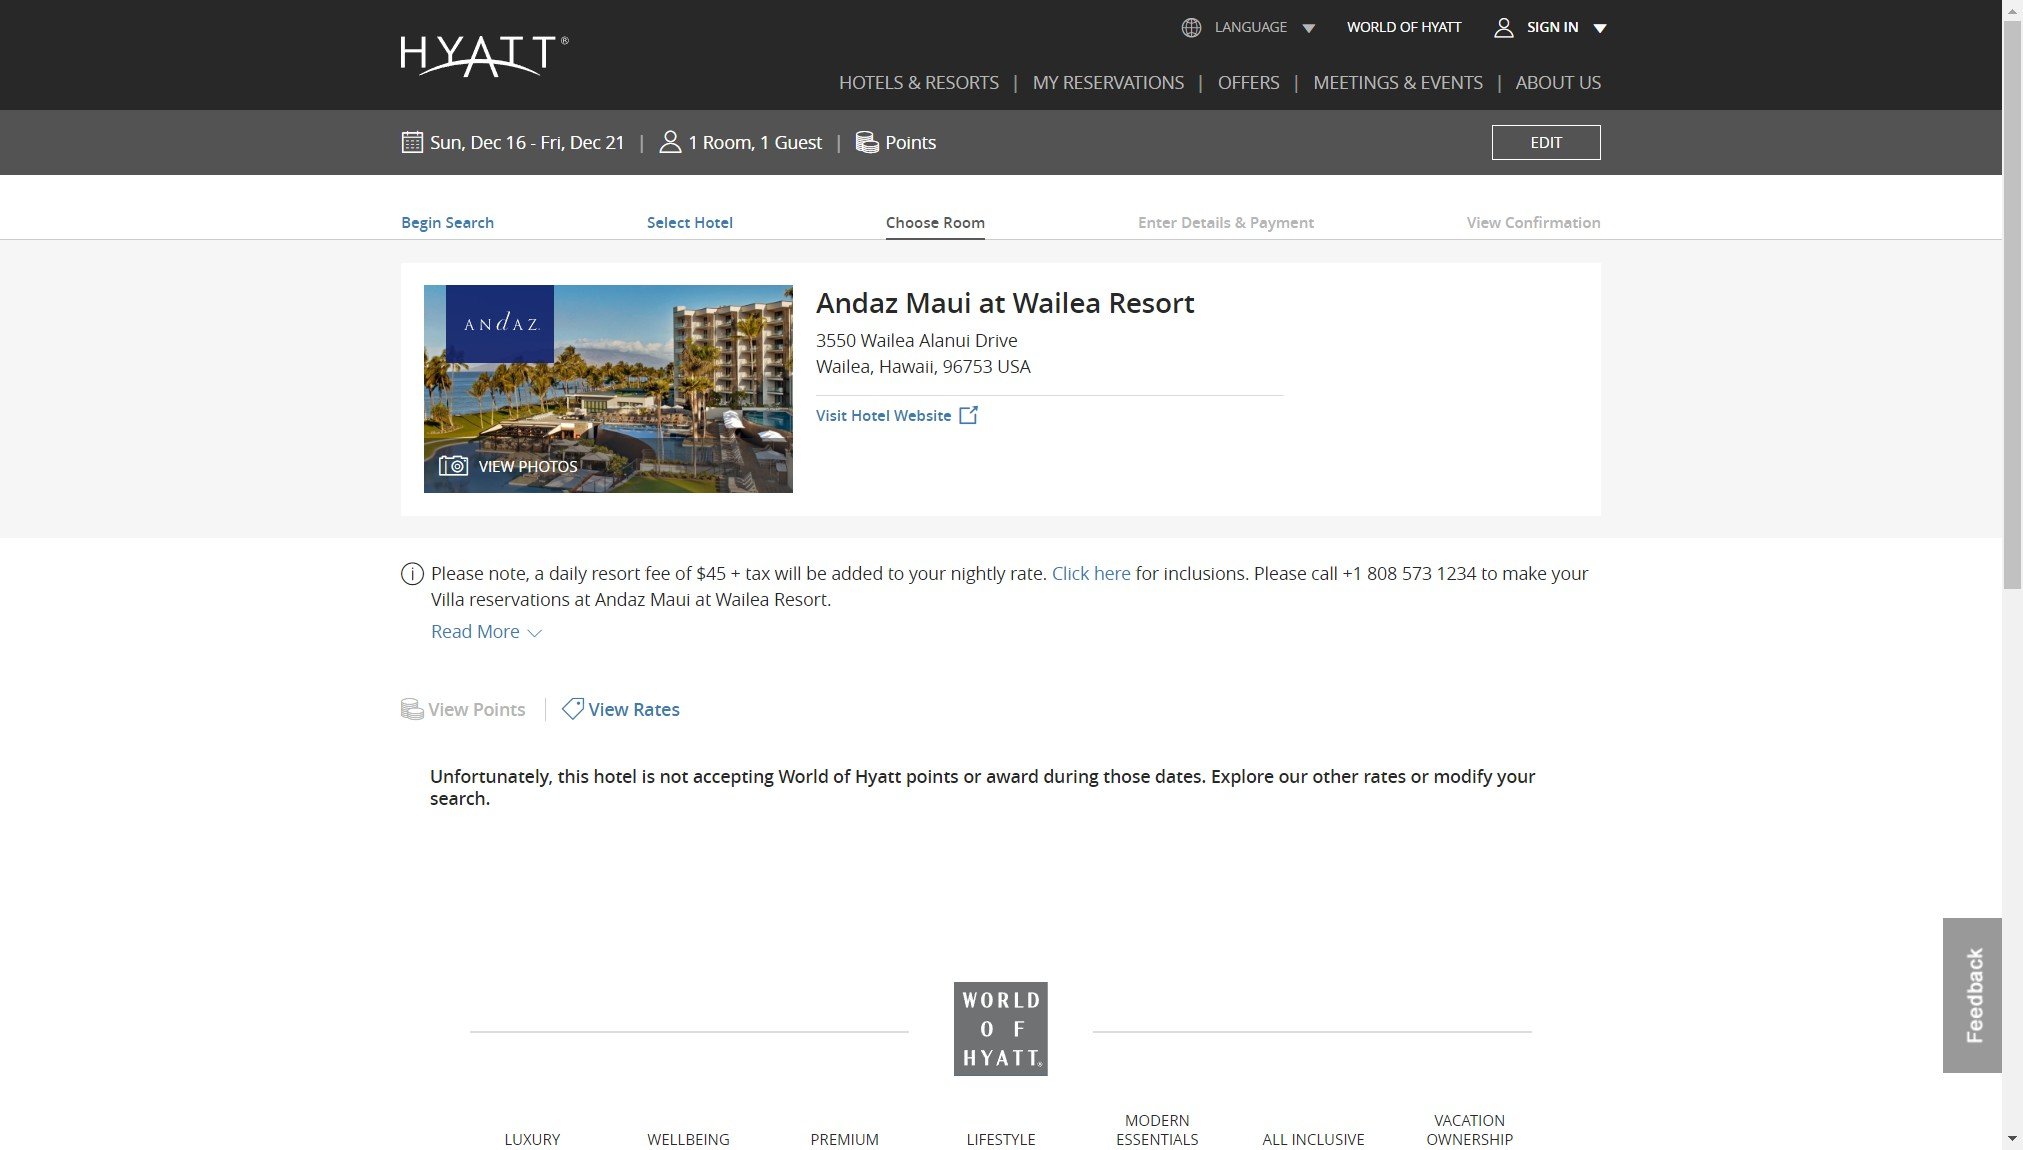Click the Edit search button

point(1545,142)
